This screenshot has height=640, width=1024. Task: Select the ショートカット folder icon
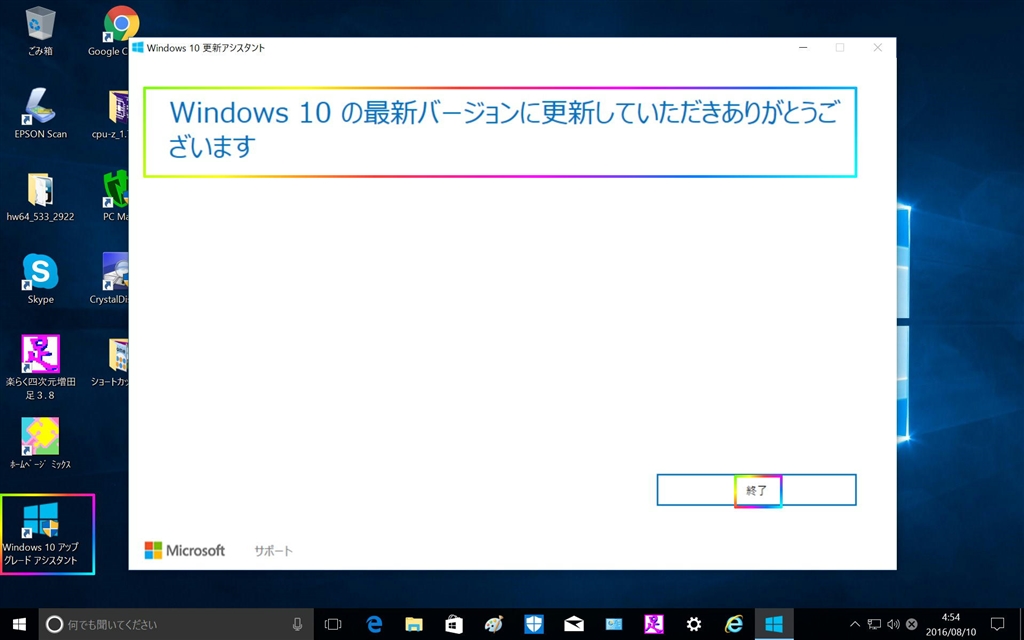click(x=110, y=361)
